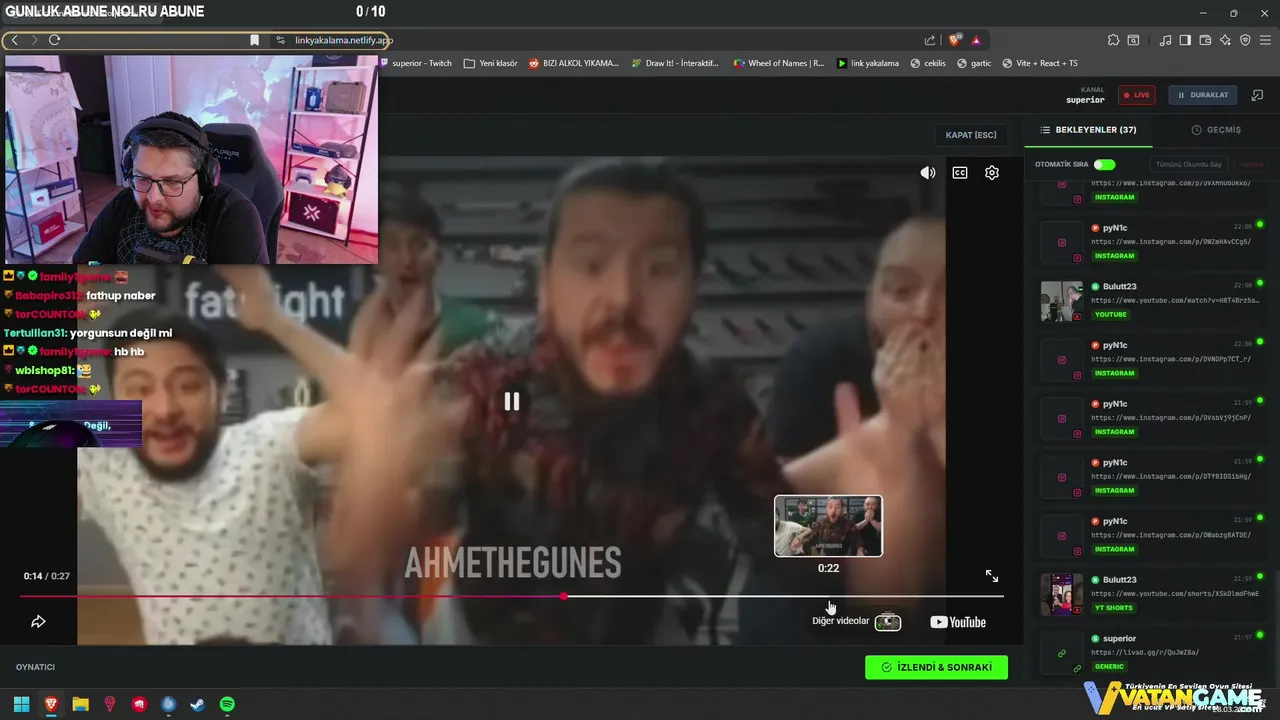Switch to the BEKLEYENLER (37) tab

pos(1088,130)
